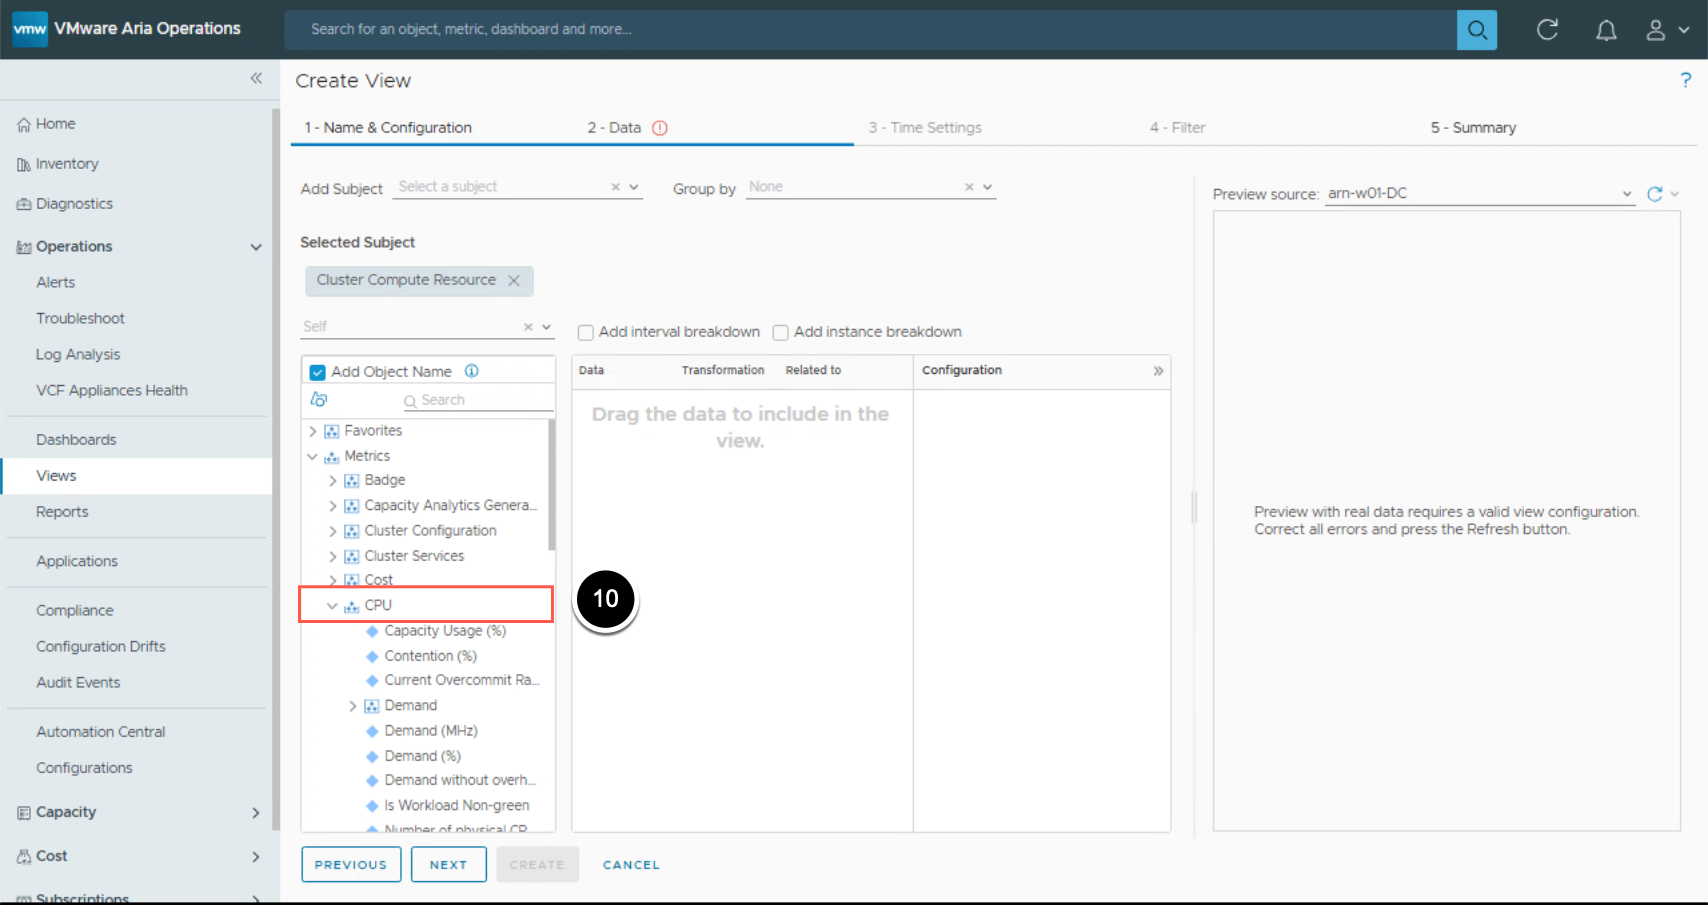
Task: Collapse the left navigation sidebar
Action: [256, 78]
